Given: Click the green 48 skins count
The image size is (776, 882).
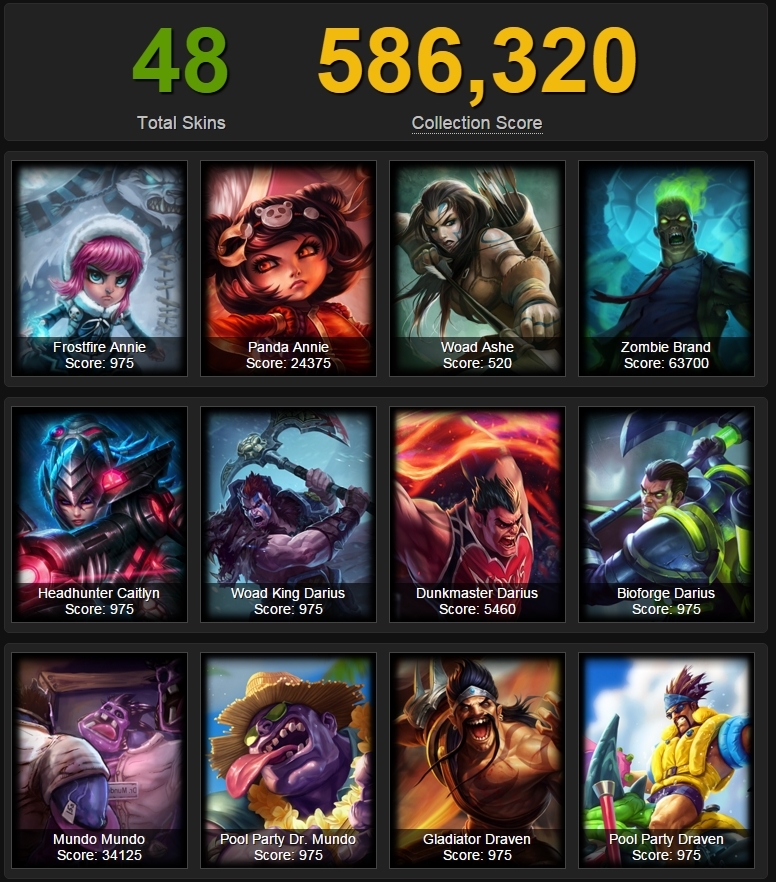Looking at the screenshot, I should [x=181, y=61].
